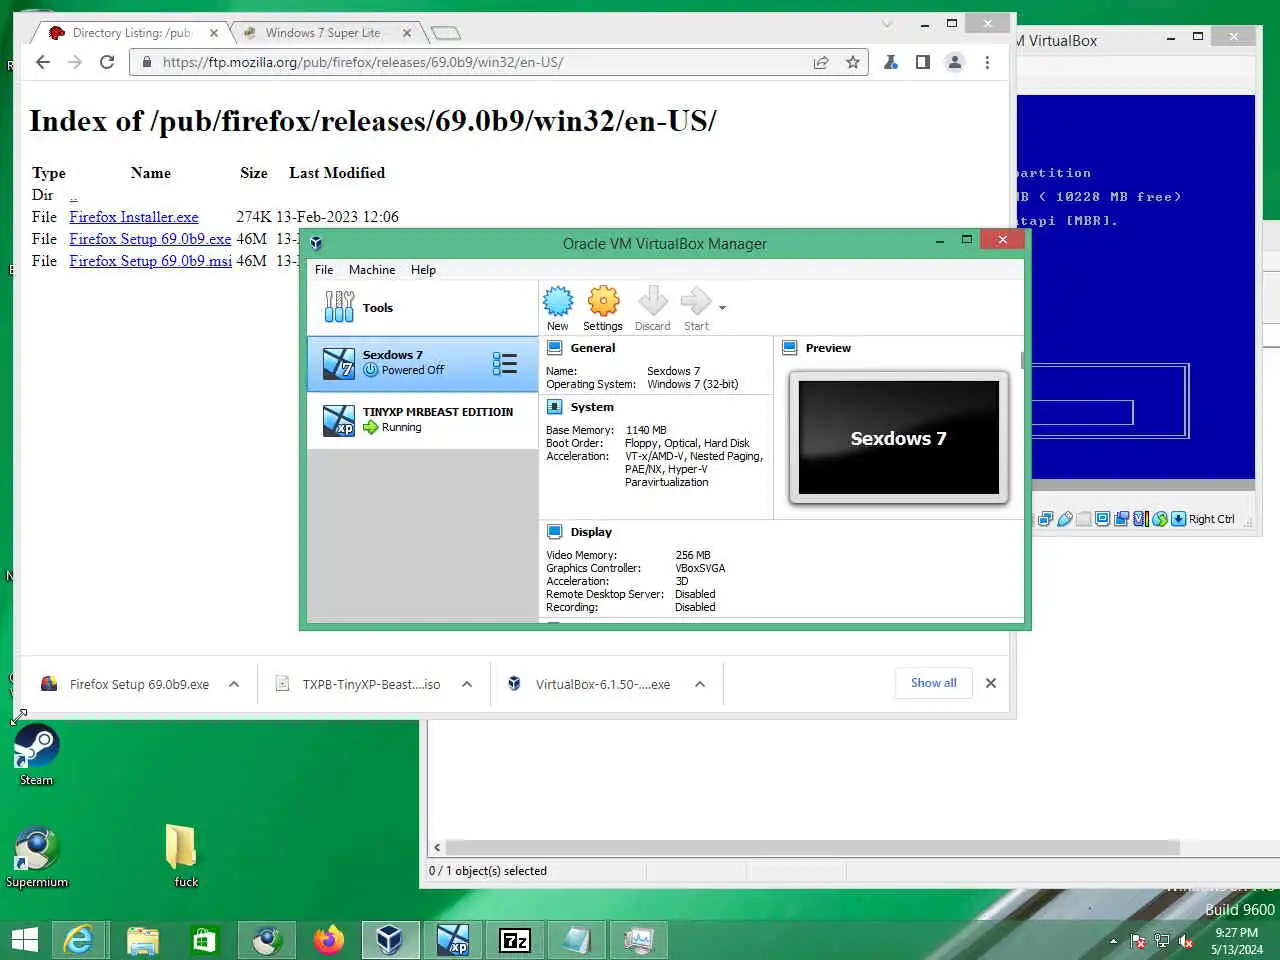Click the network adapter indicator in VM status bar
The image size is (1280, 960).
pos(1046,519)
